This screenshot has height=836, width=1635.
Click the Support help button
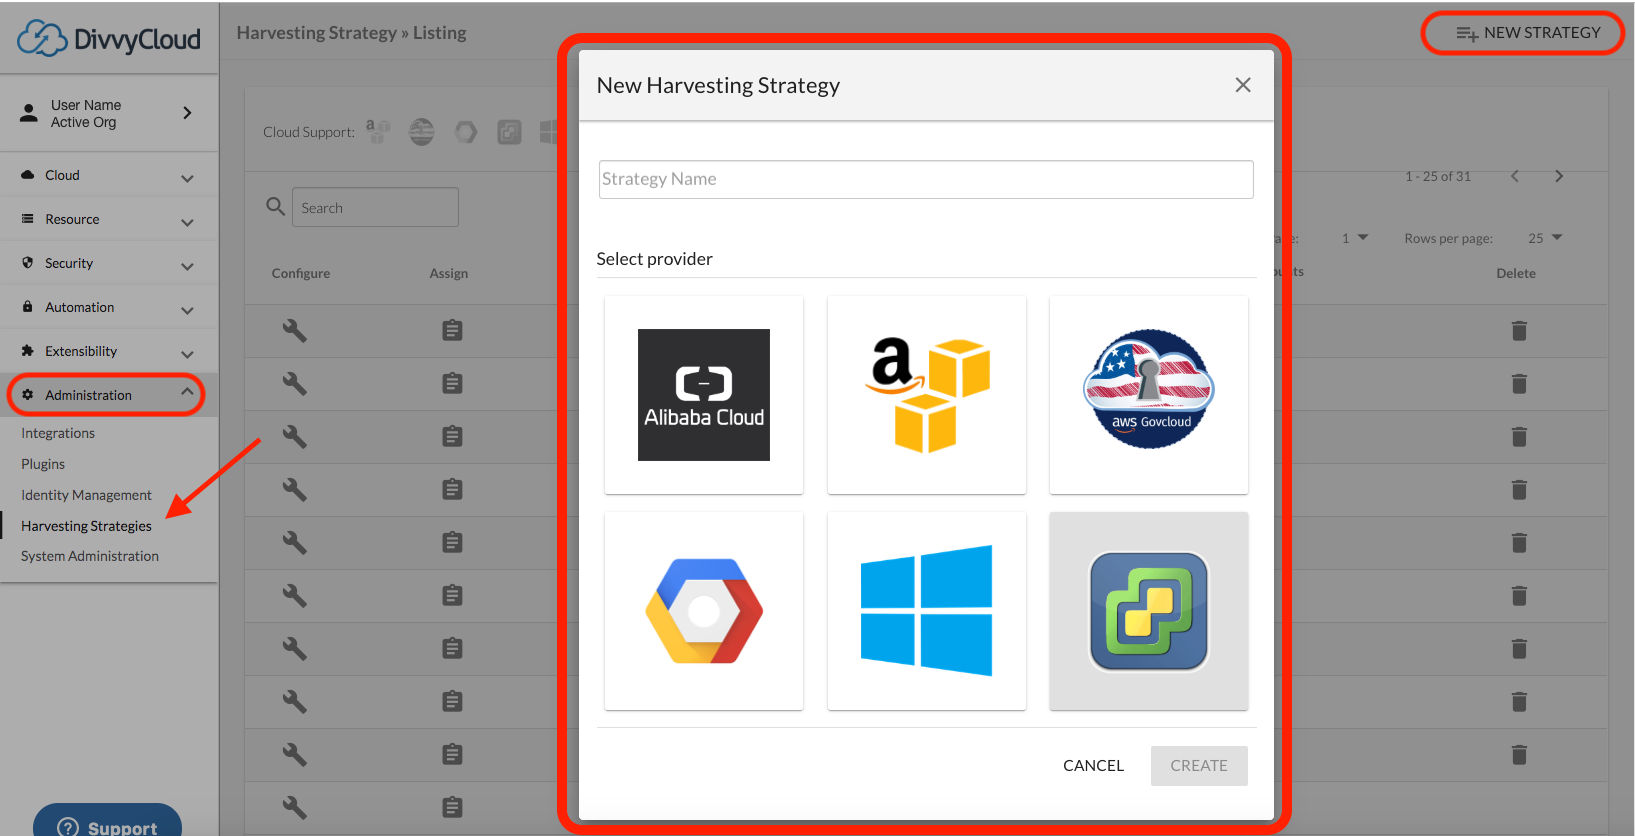[107, 822]
